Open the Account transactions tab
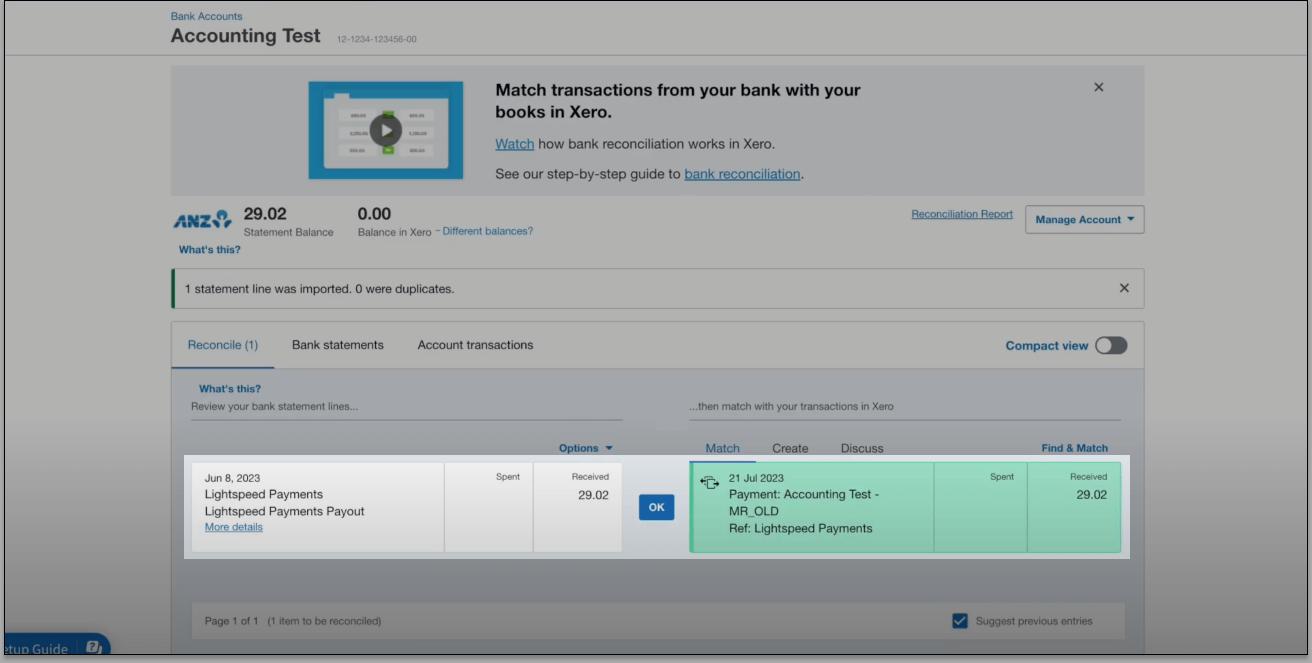Viewport: 1312px width, 663px height. tap(475, 345)
